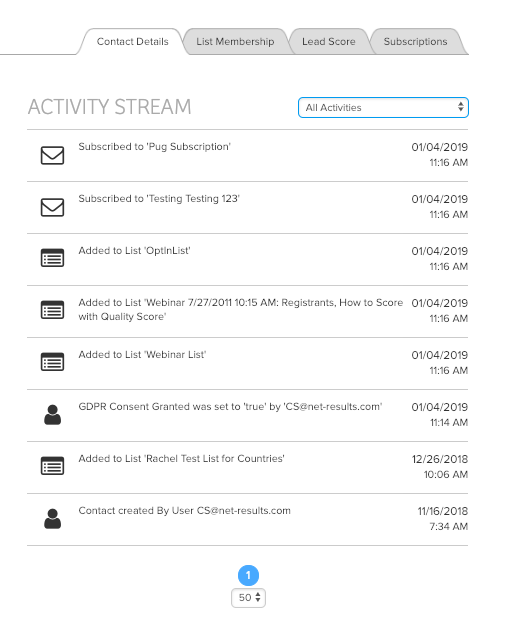Open the All Activities filter dropdown
The image size is (508, 627).
click(x=383, y=108)
